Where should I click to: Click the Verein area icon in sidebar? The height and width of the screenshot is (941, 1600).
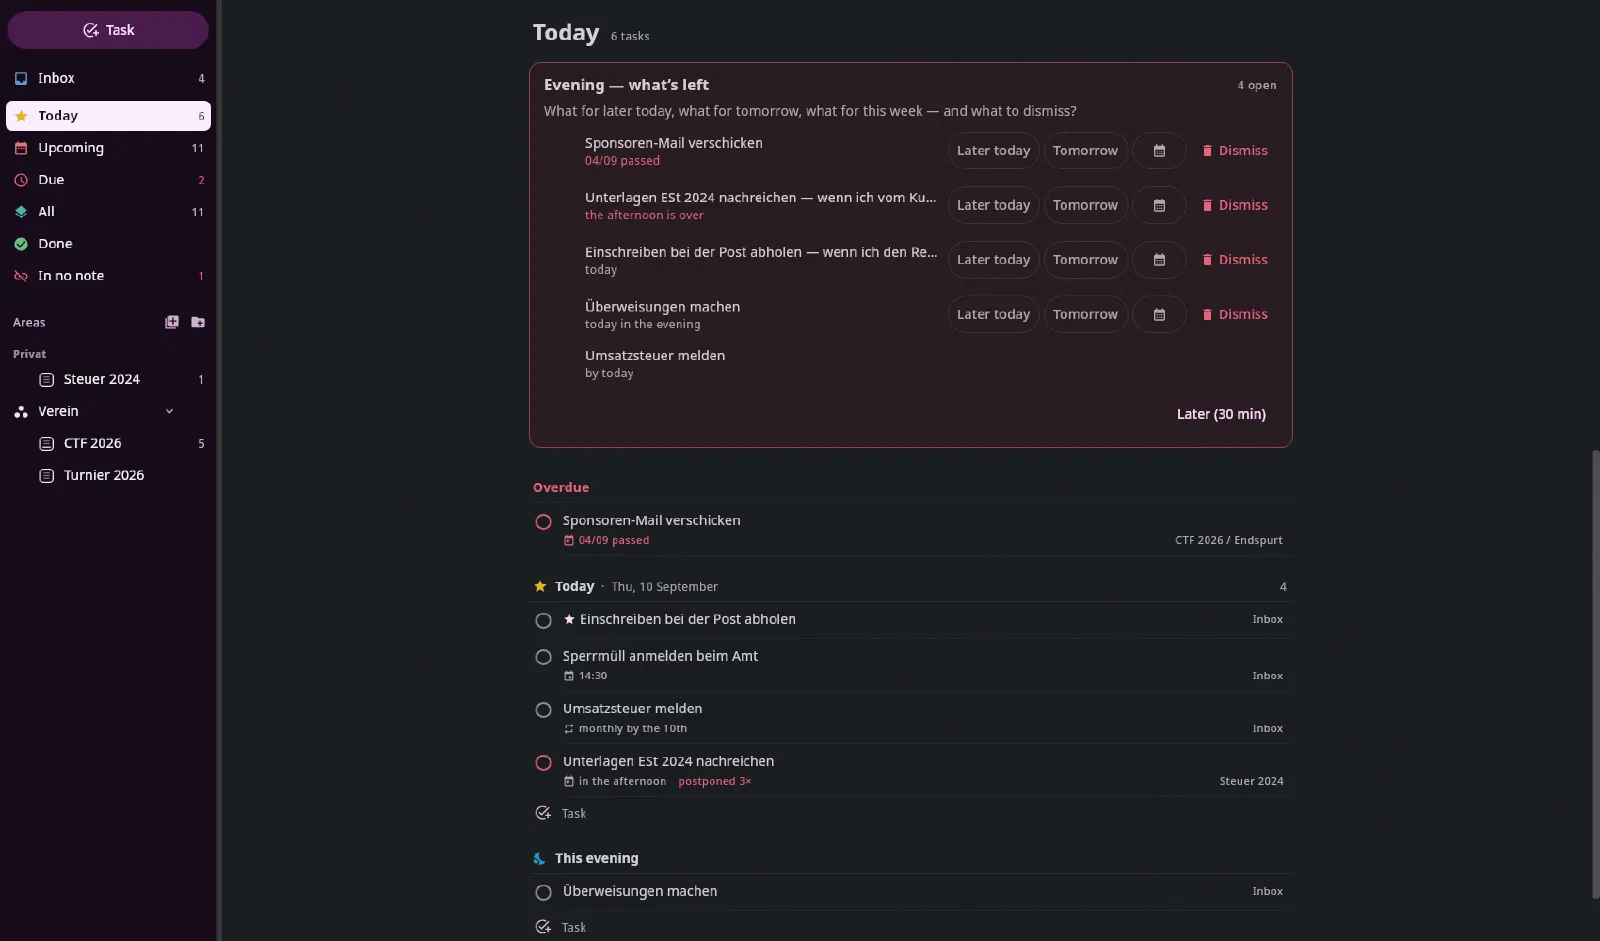point(21,411)
